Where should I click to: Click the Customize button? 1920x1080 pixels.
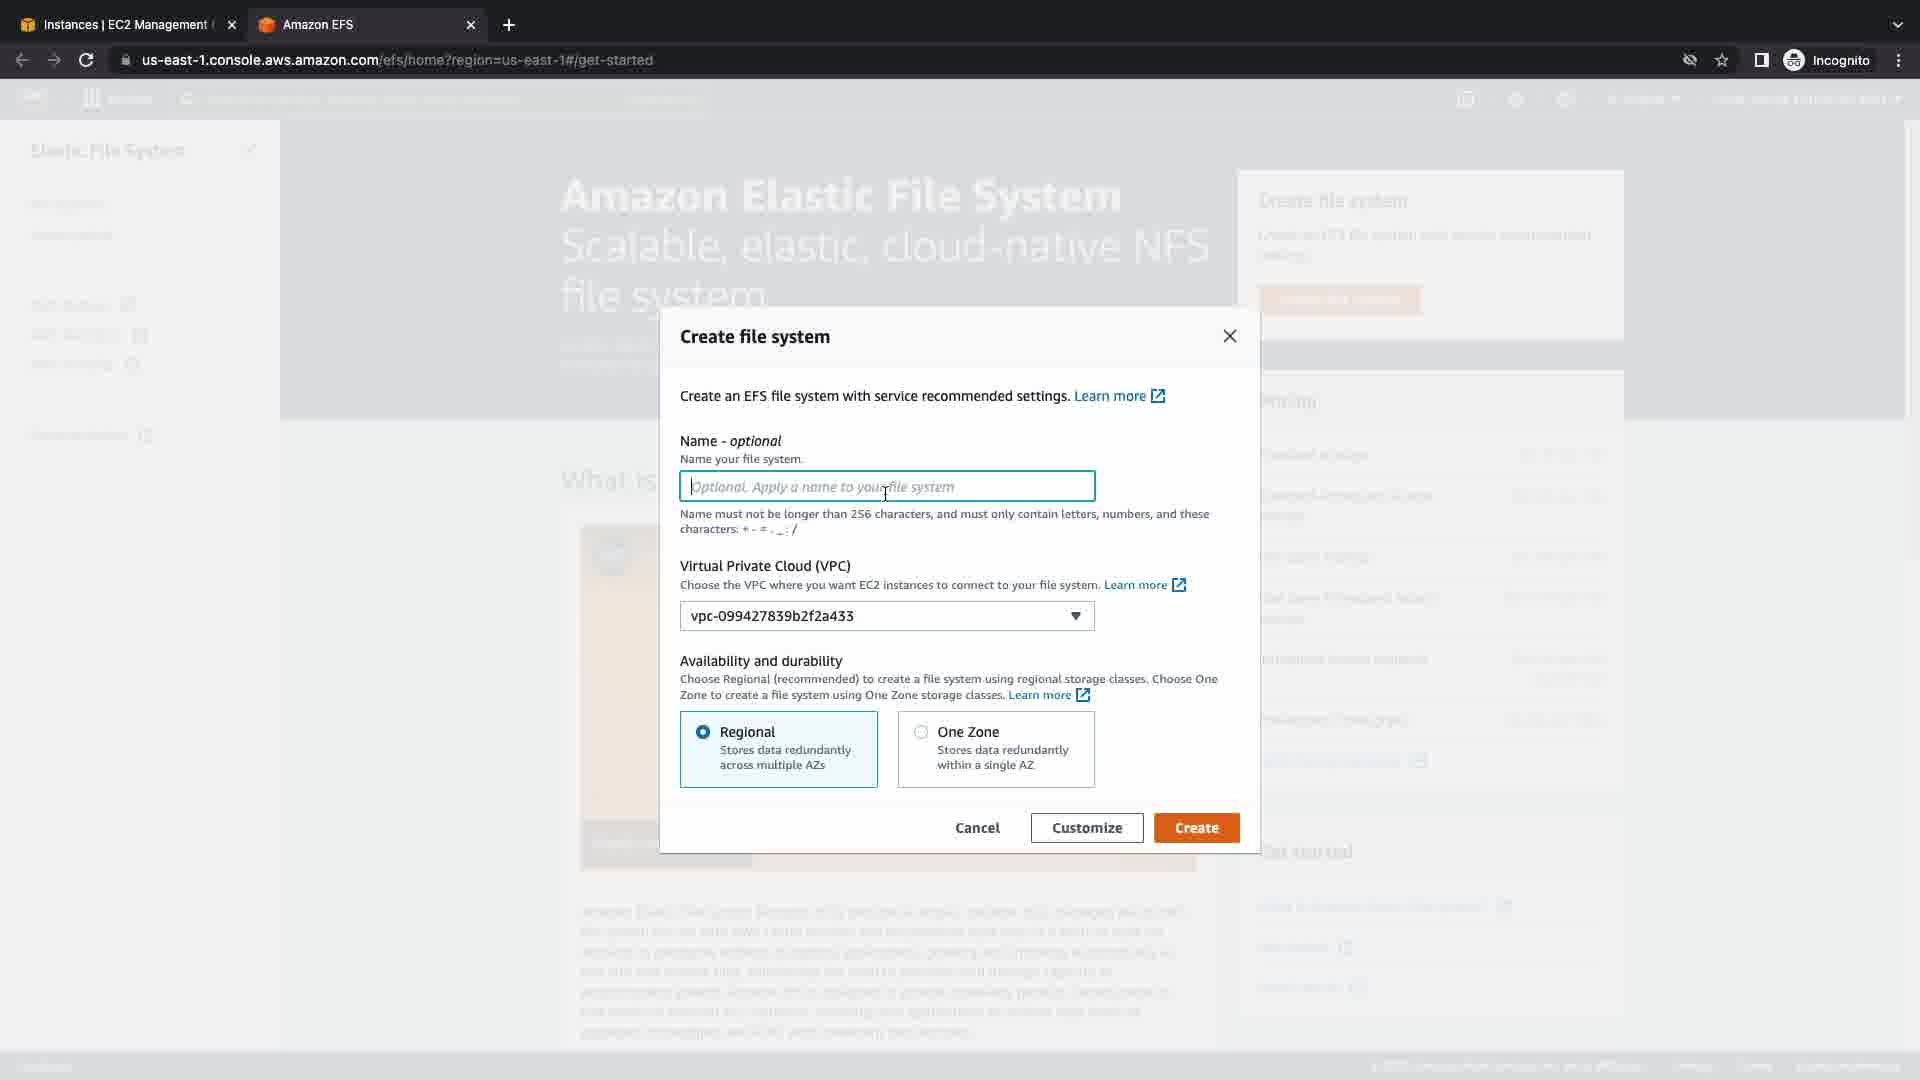click(1086, 828)
